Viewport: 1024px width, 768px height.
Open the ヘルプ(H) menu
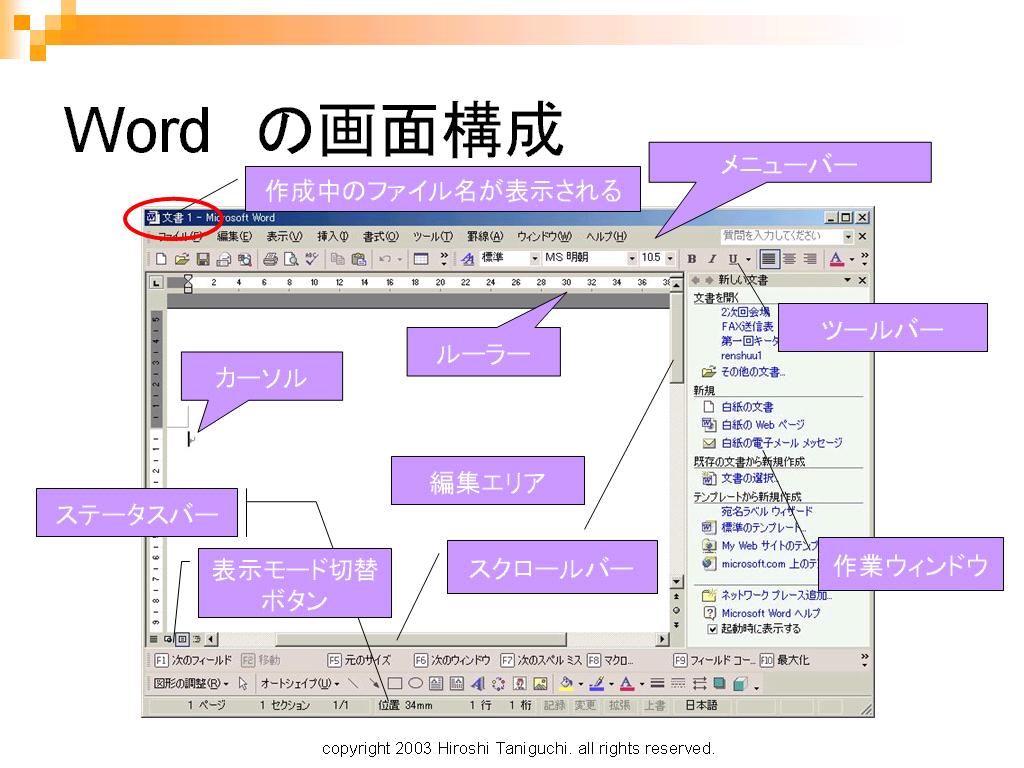[x=606, y=236]
